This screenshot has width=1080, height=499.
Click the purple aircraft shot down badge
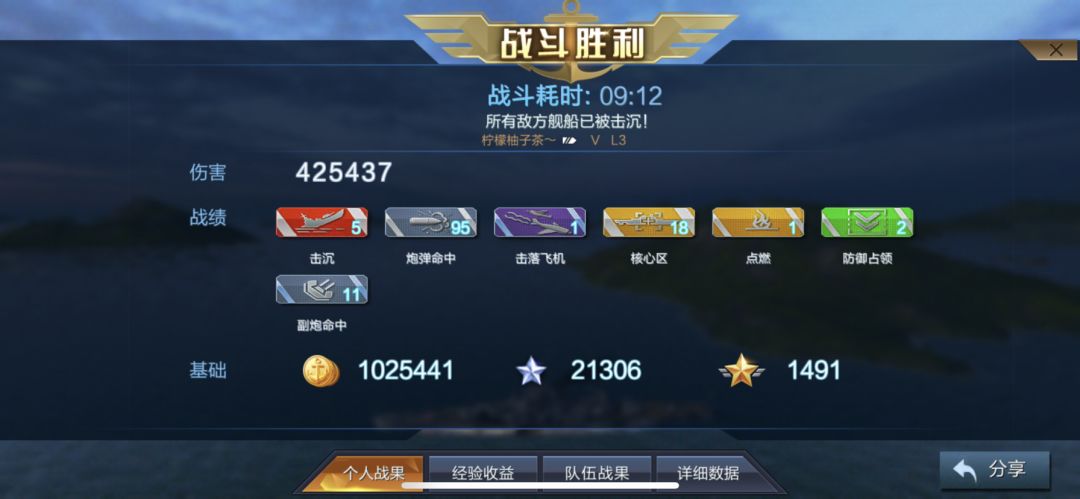(x=540, y=223)
